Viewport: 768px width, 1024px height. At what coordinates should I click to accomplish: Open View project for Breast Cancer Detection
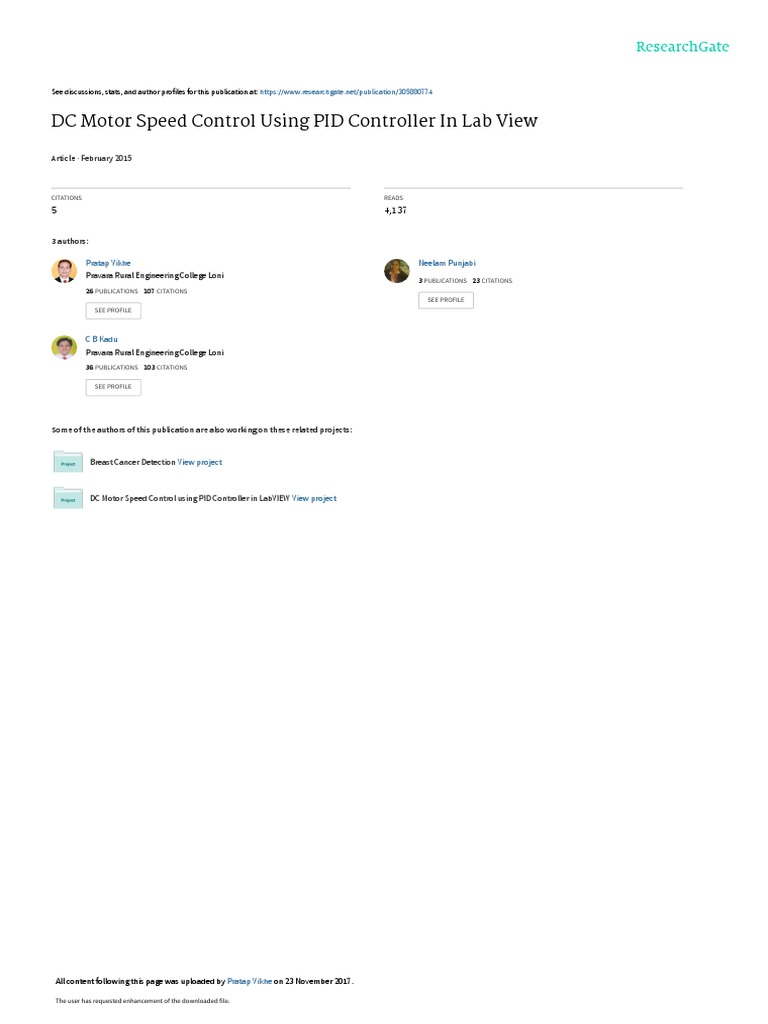click(200, 462)
